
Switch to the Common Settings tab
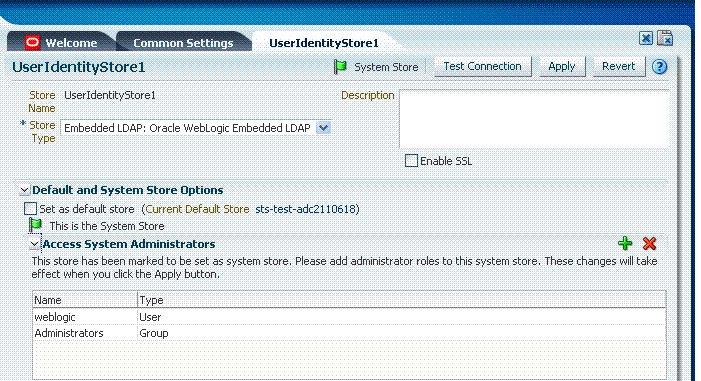[183, 43]
